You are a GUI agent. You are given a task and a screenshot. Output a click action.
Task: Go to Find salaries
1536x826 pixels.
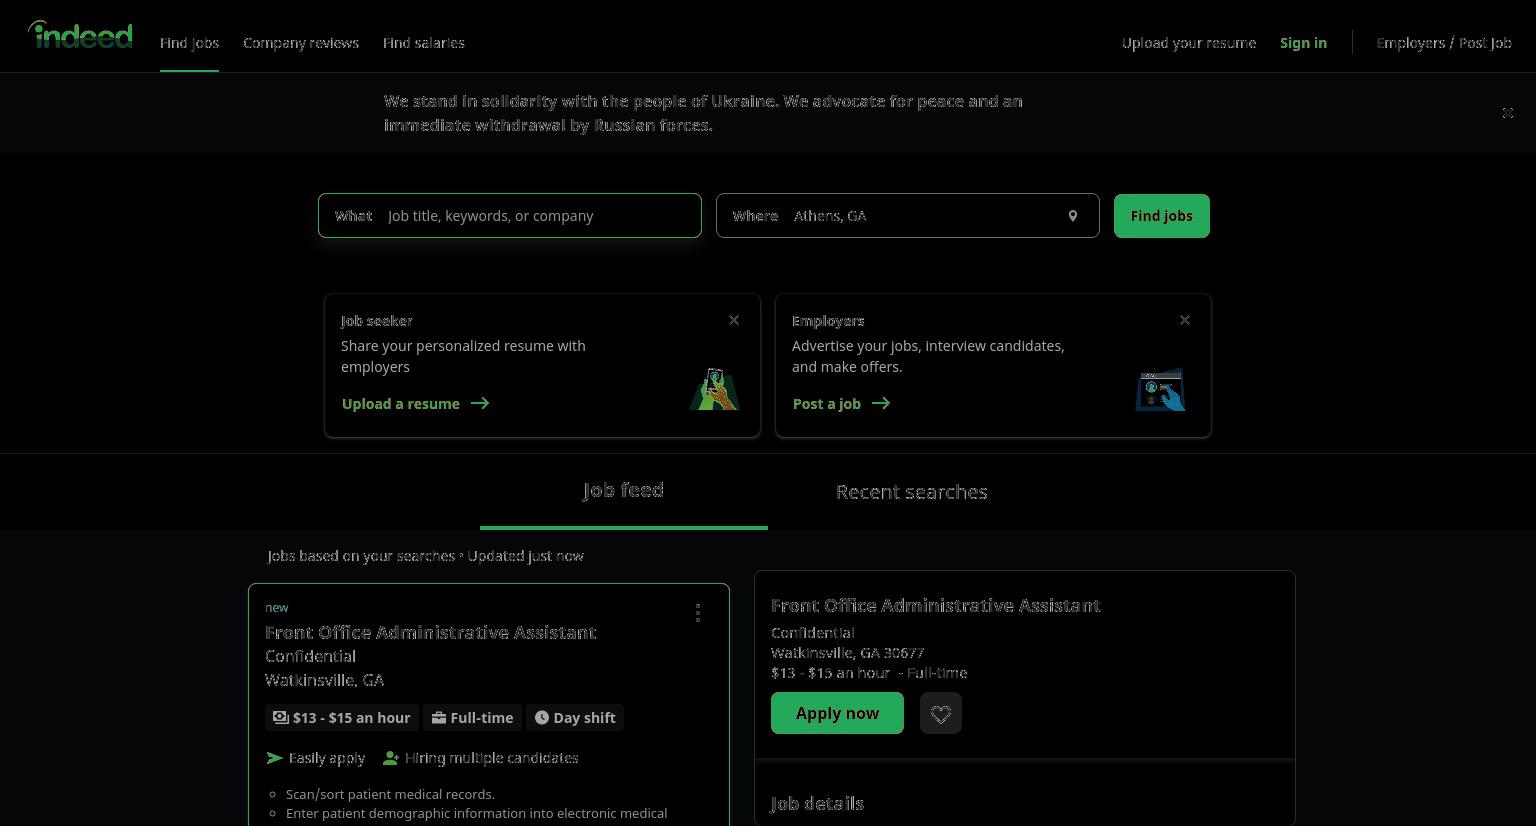[424, 43]
